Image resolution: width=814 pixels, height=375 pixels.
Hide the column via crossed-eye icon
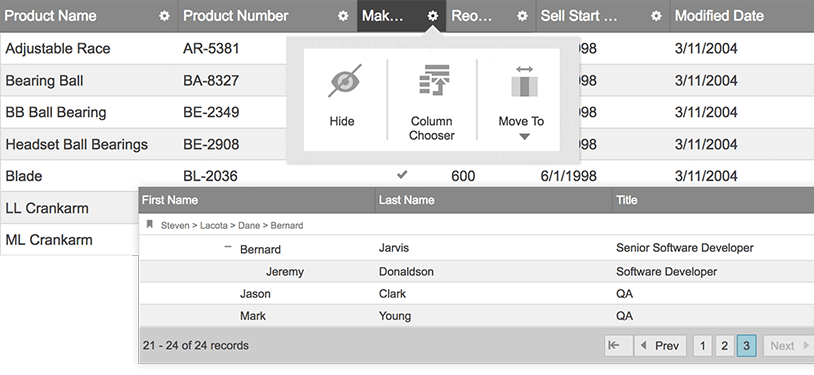pyautogui.click(x=345, y=81)
